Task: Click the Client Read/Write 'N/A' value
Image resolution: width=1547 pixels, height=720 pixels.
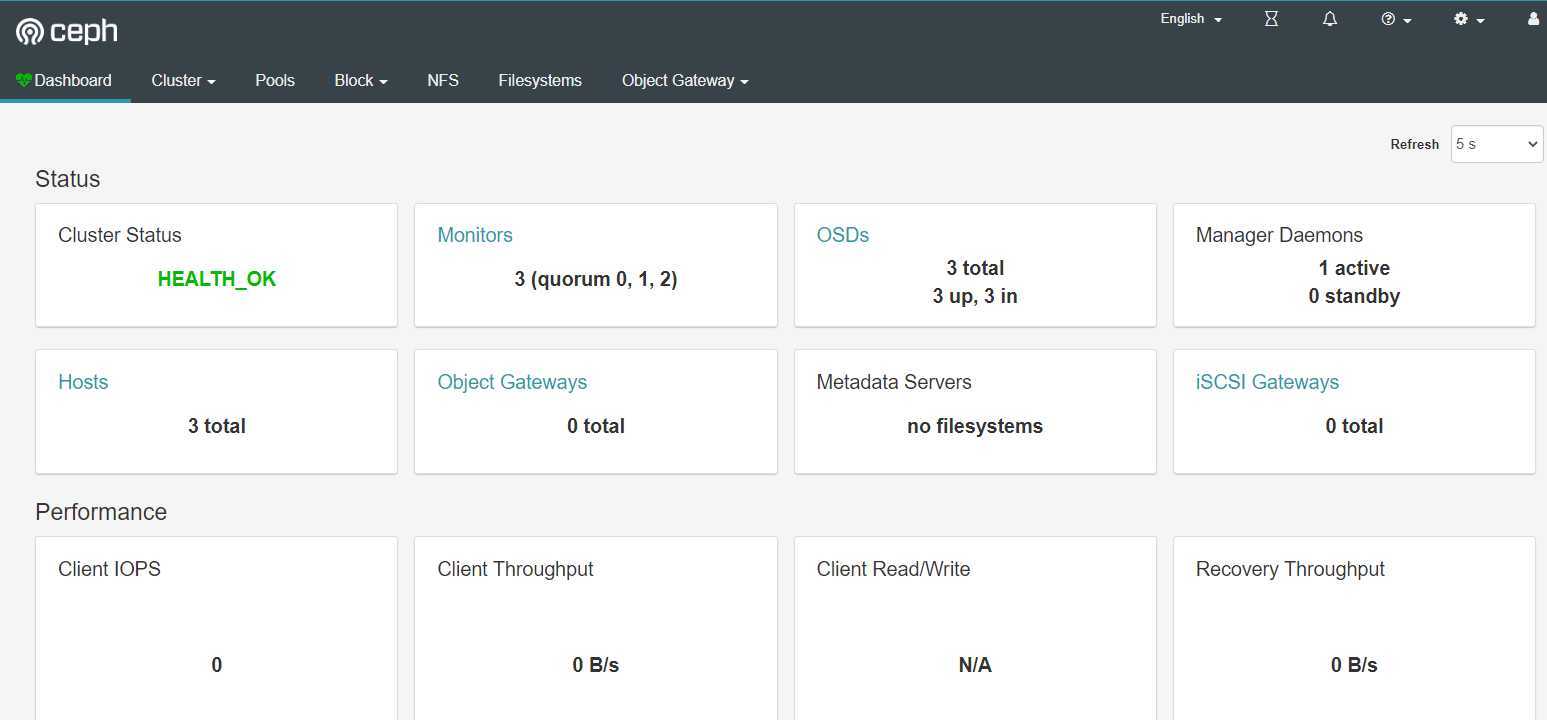Action: (x=975, y=665)
